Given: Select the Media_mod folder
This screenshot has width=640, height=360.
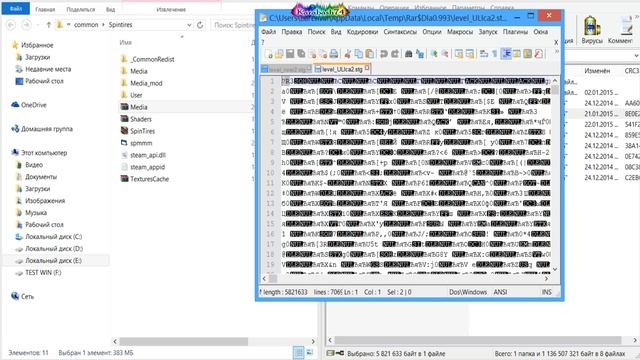Looking at the screenshot, I should (x=142, y=83).
